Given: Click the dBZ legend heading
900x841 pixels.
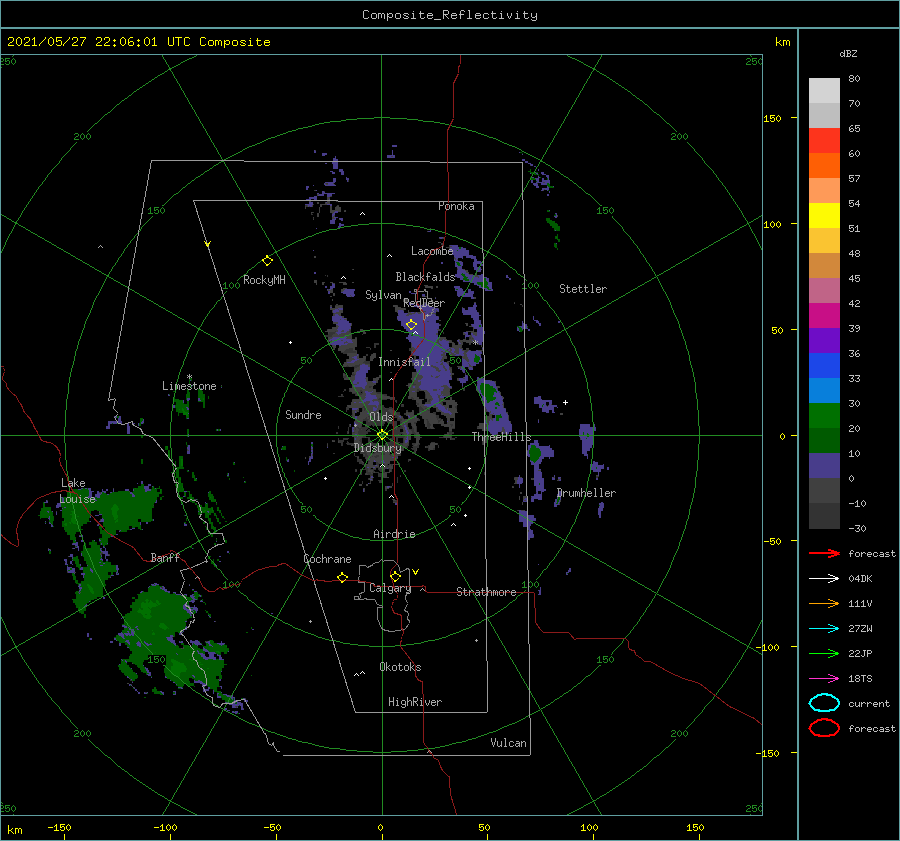Looking at the screenshot, I should (848, 53).
